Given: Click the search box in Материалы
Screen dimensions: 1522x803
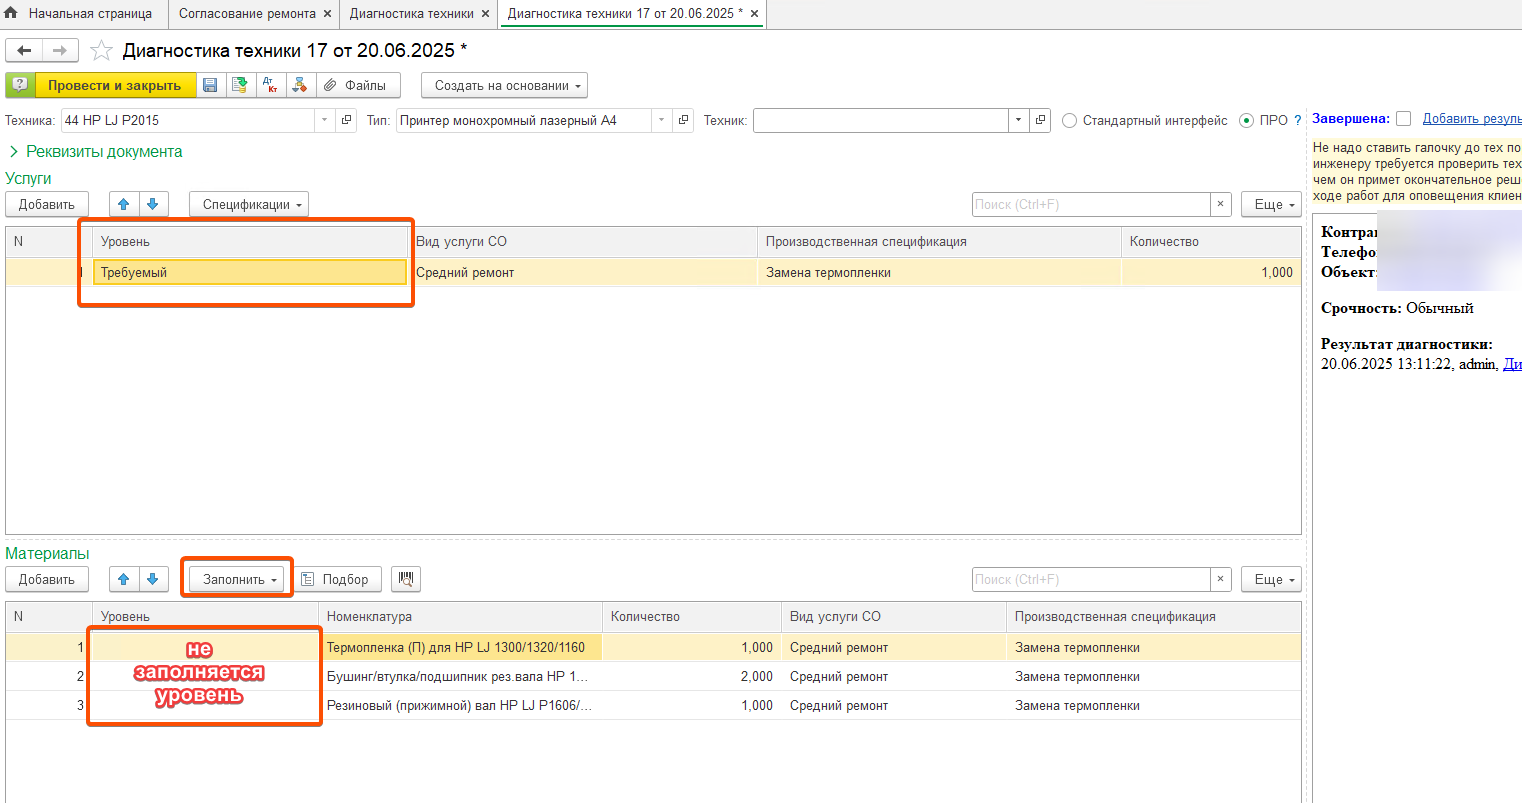Looking at the screenshot, I should [1091, 580].
